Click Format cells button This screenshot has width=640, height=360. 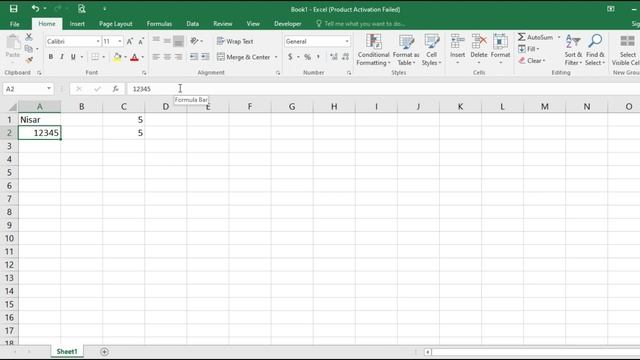pyautogui.click(x=500, y=50)
